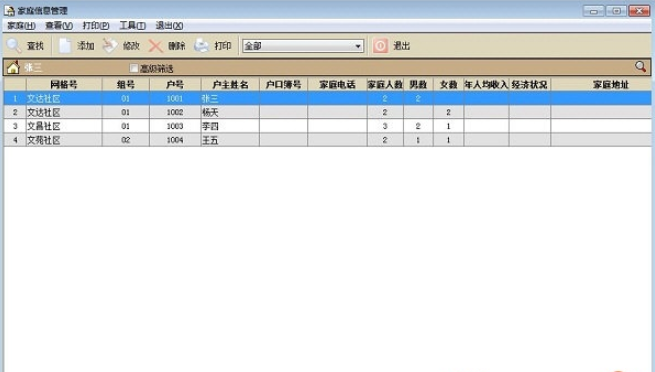
Task: Click the 女数 column header
Action: pos(449,85)
